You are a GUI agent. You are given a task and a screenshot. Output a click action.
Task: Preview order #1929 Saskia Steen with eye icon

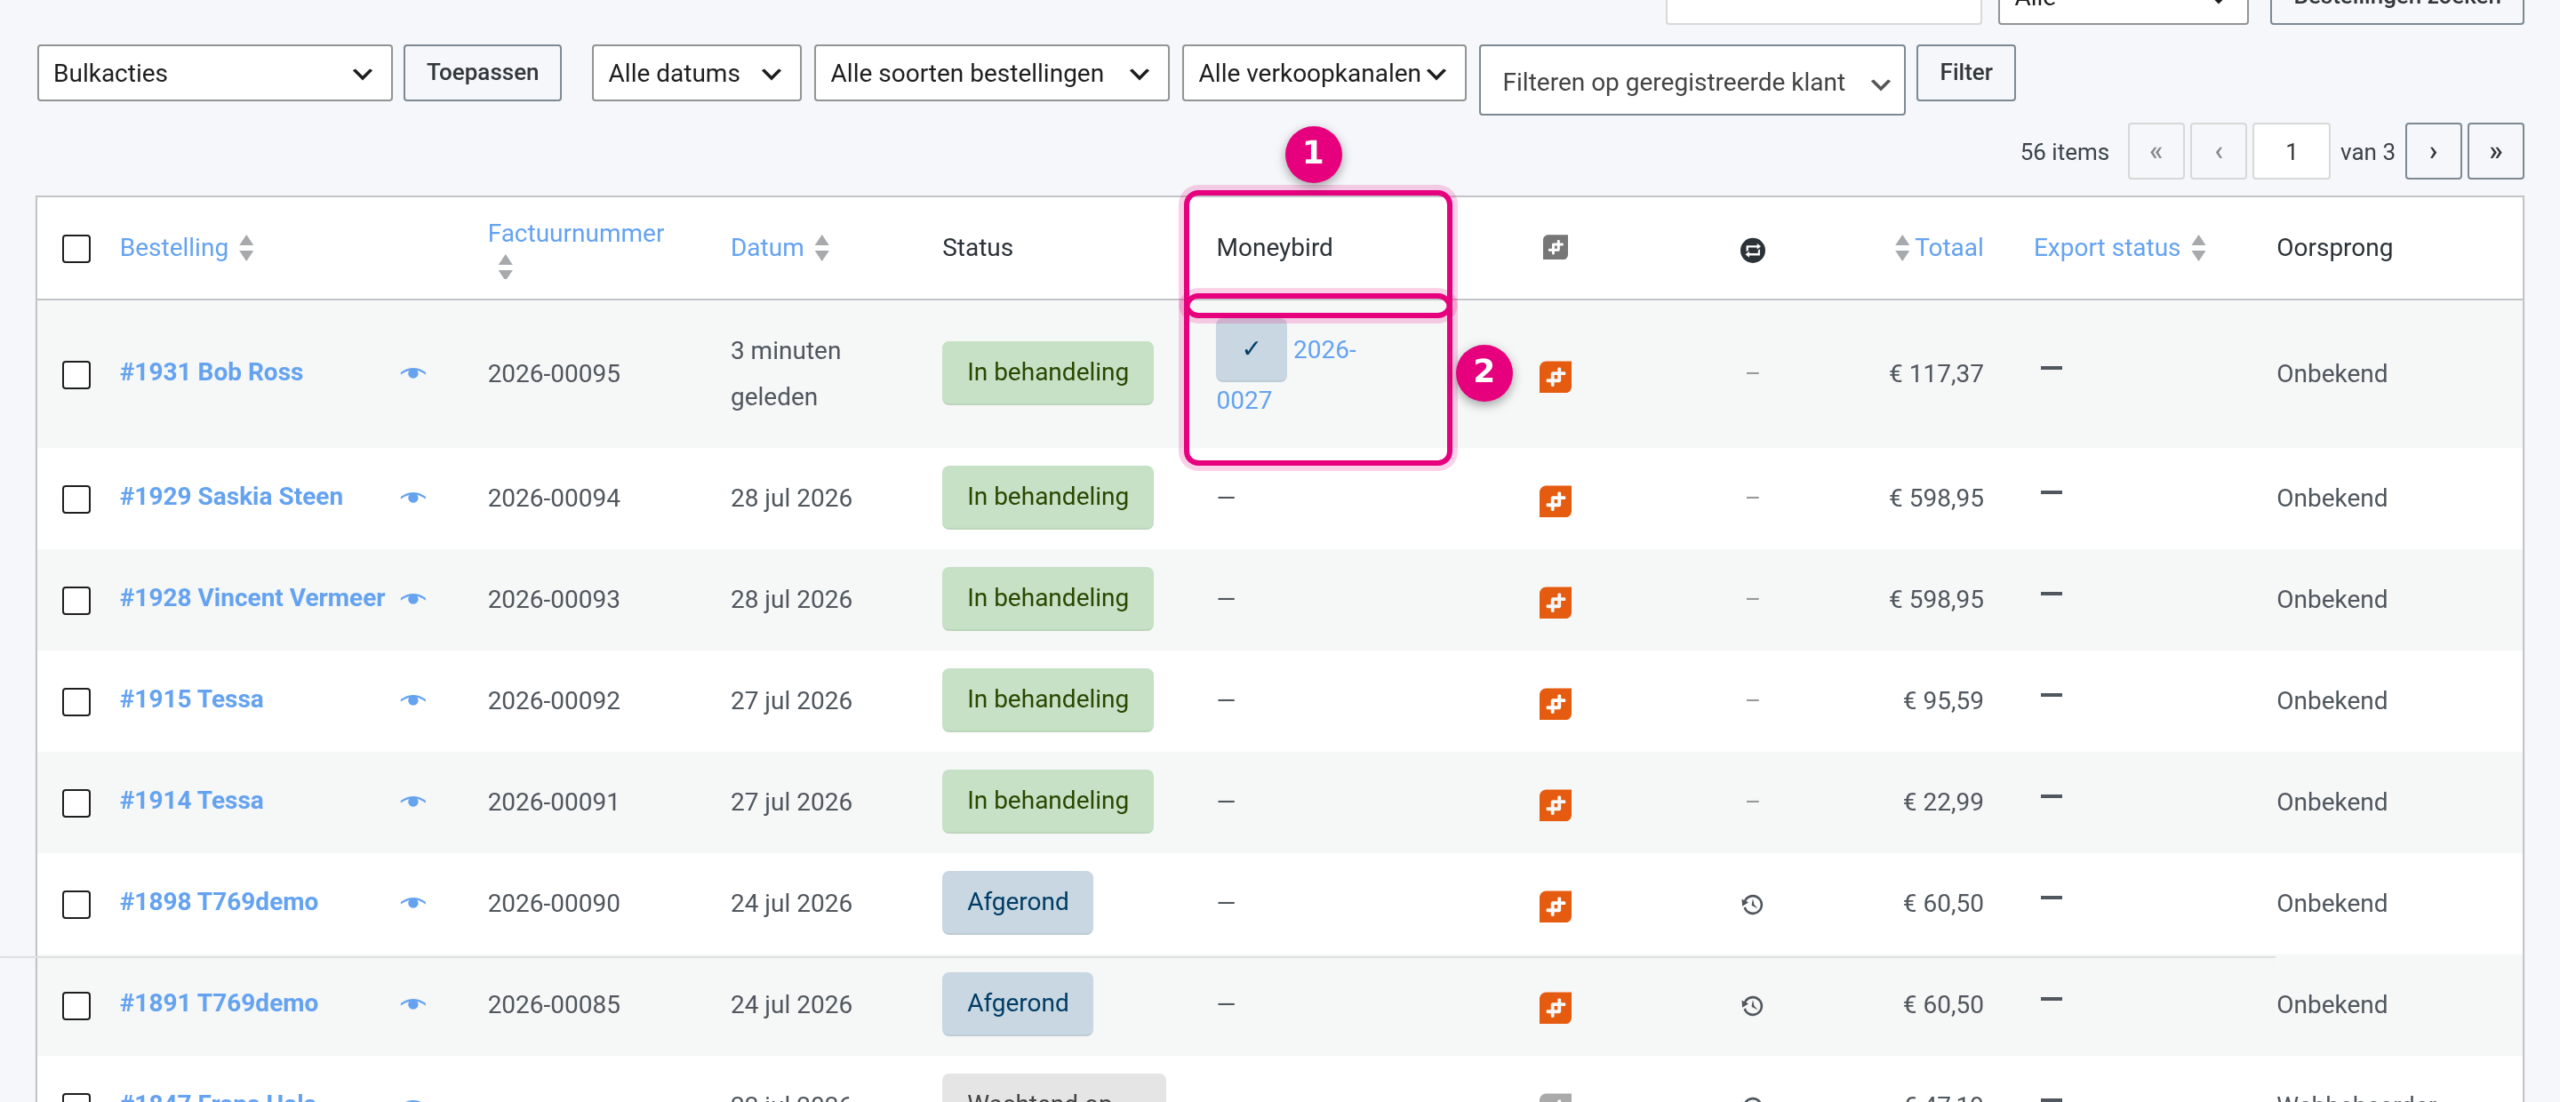(x=413, y=497)
